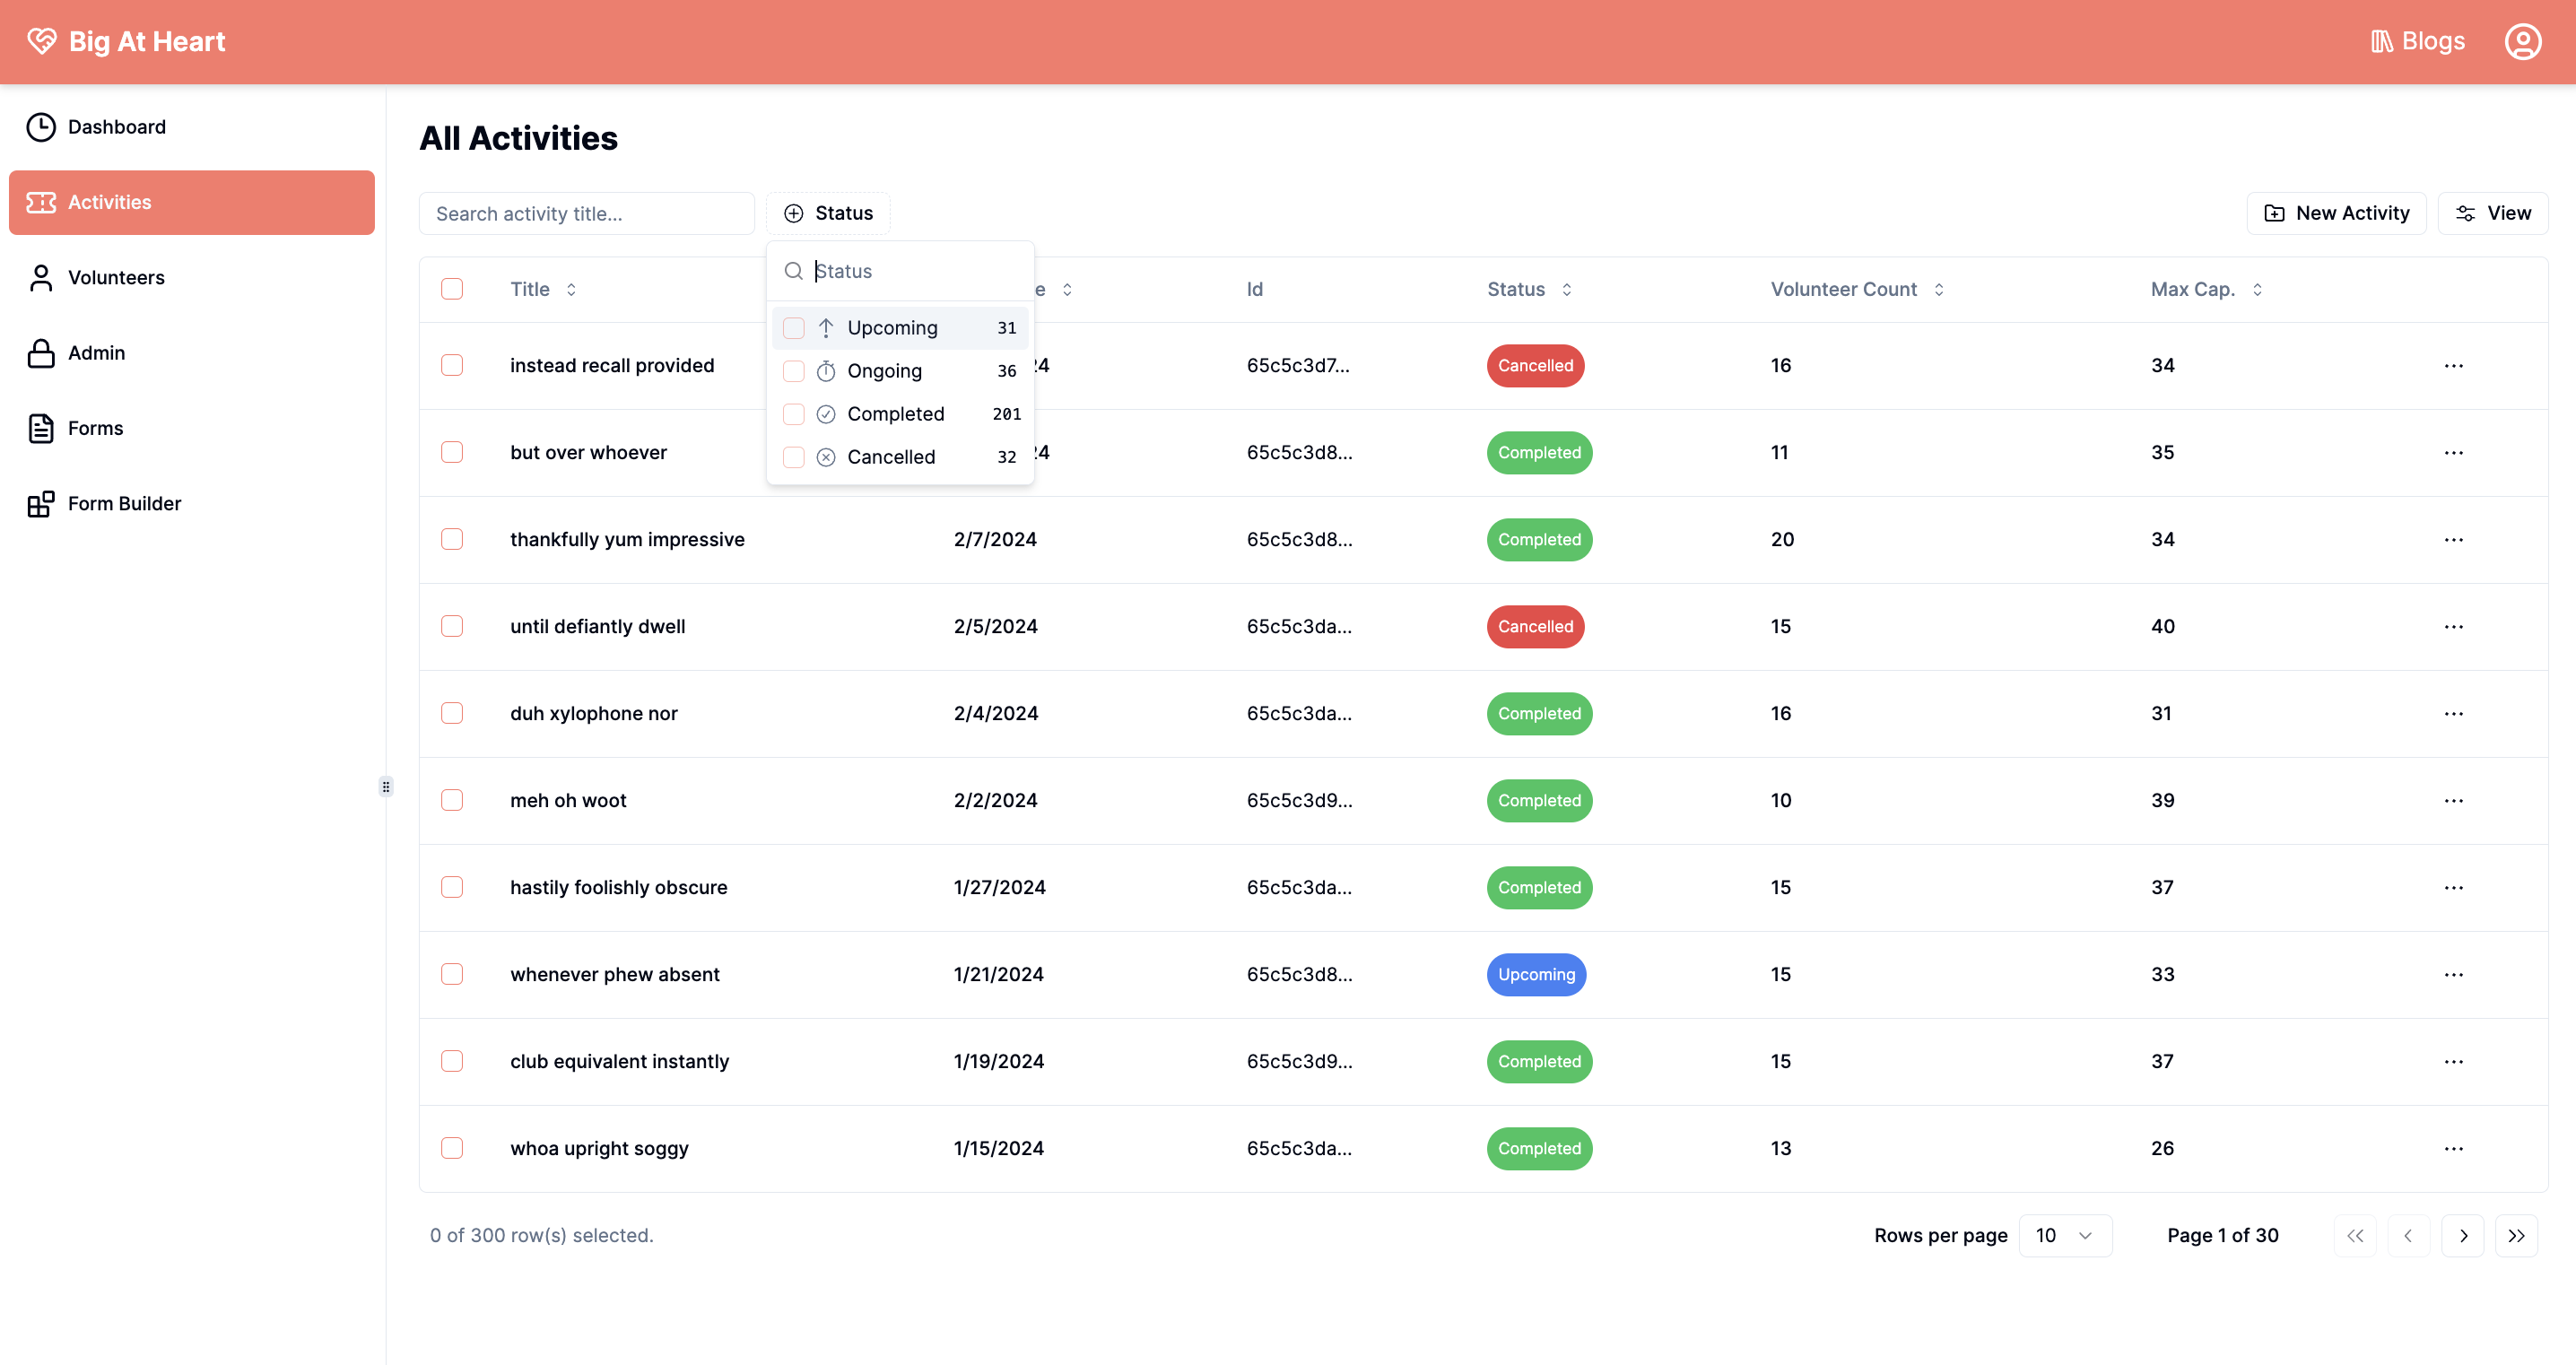Image resolution: width=2576 pixels, height=1365 pixels.
Task: Toggle the Cancelled status filter checkbox
Action: coord(794,456)
